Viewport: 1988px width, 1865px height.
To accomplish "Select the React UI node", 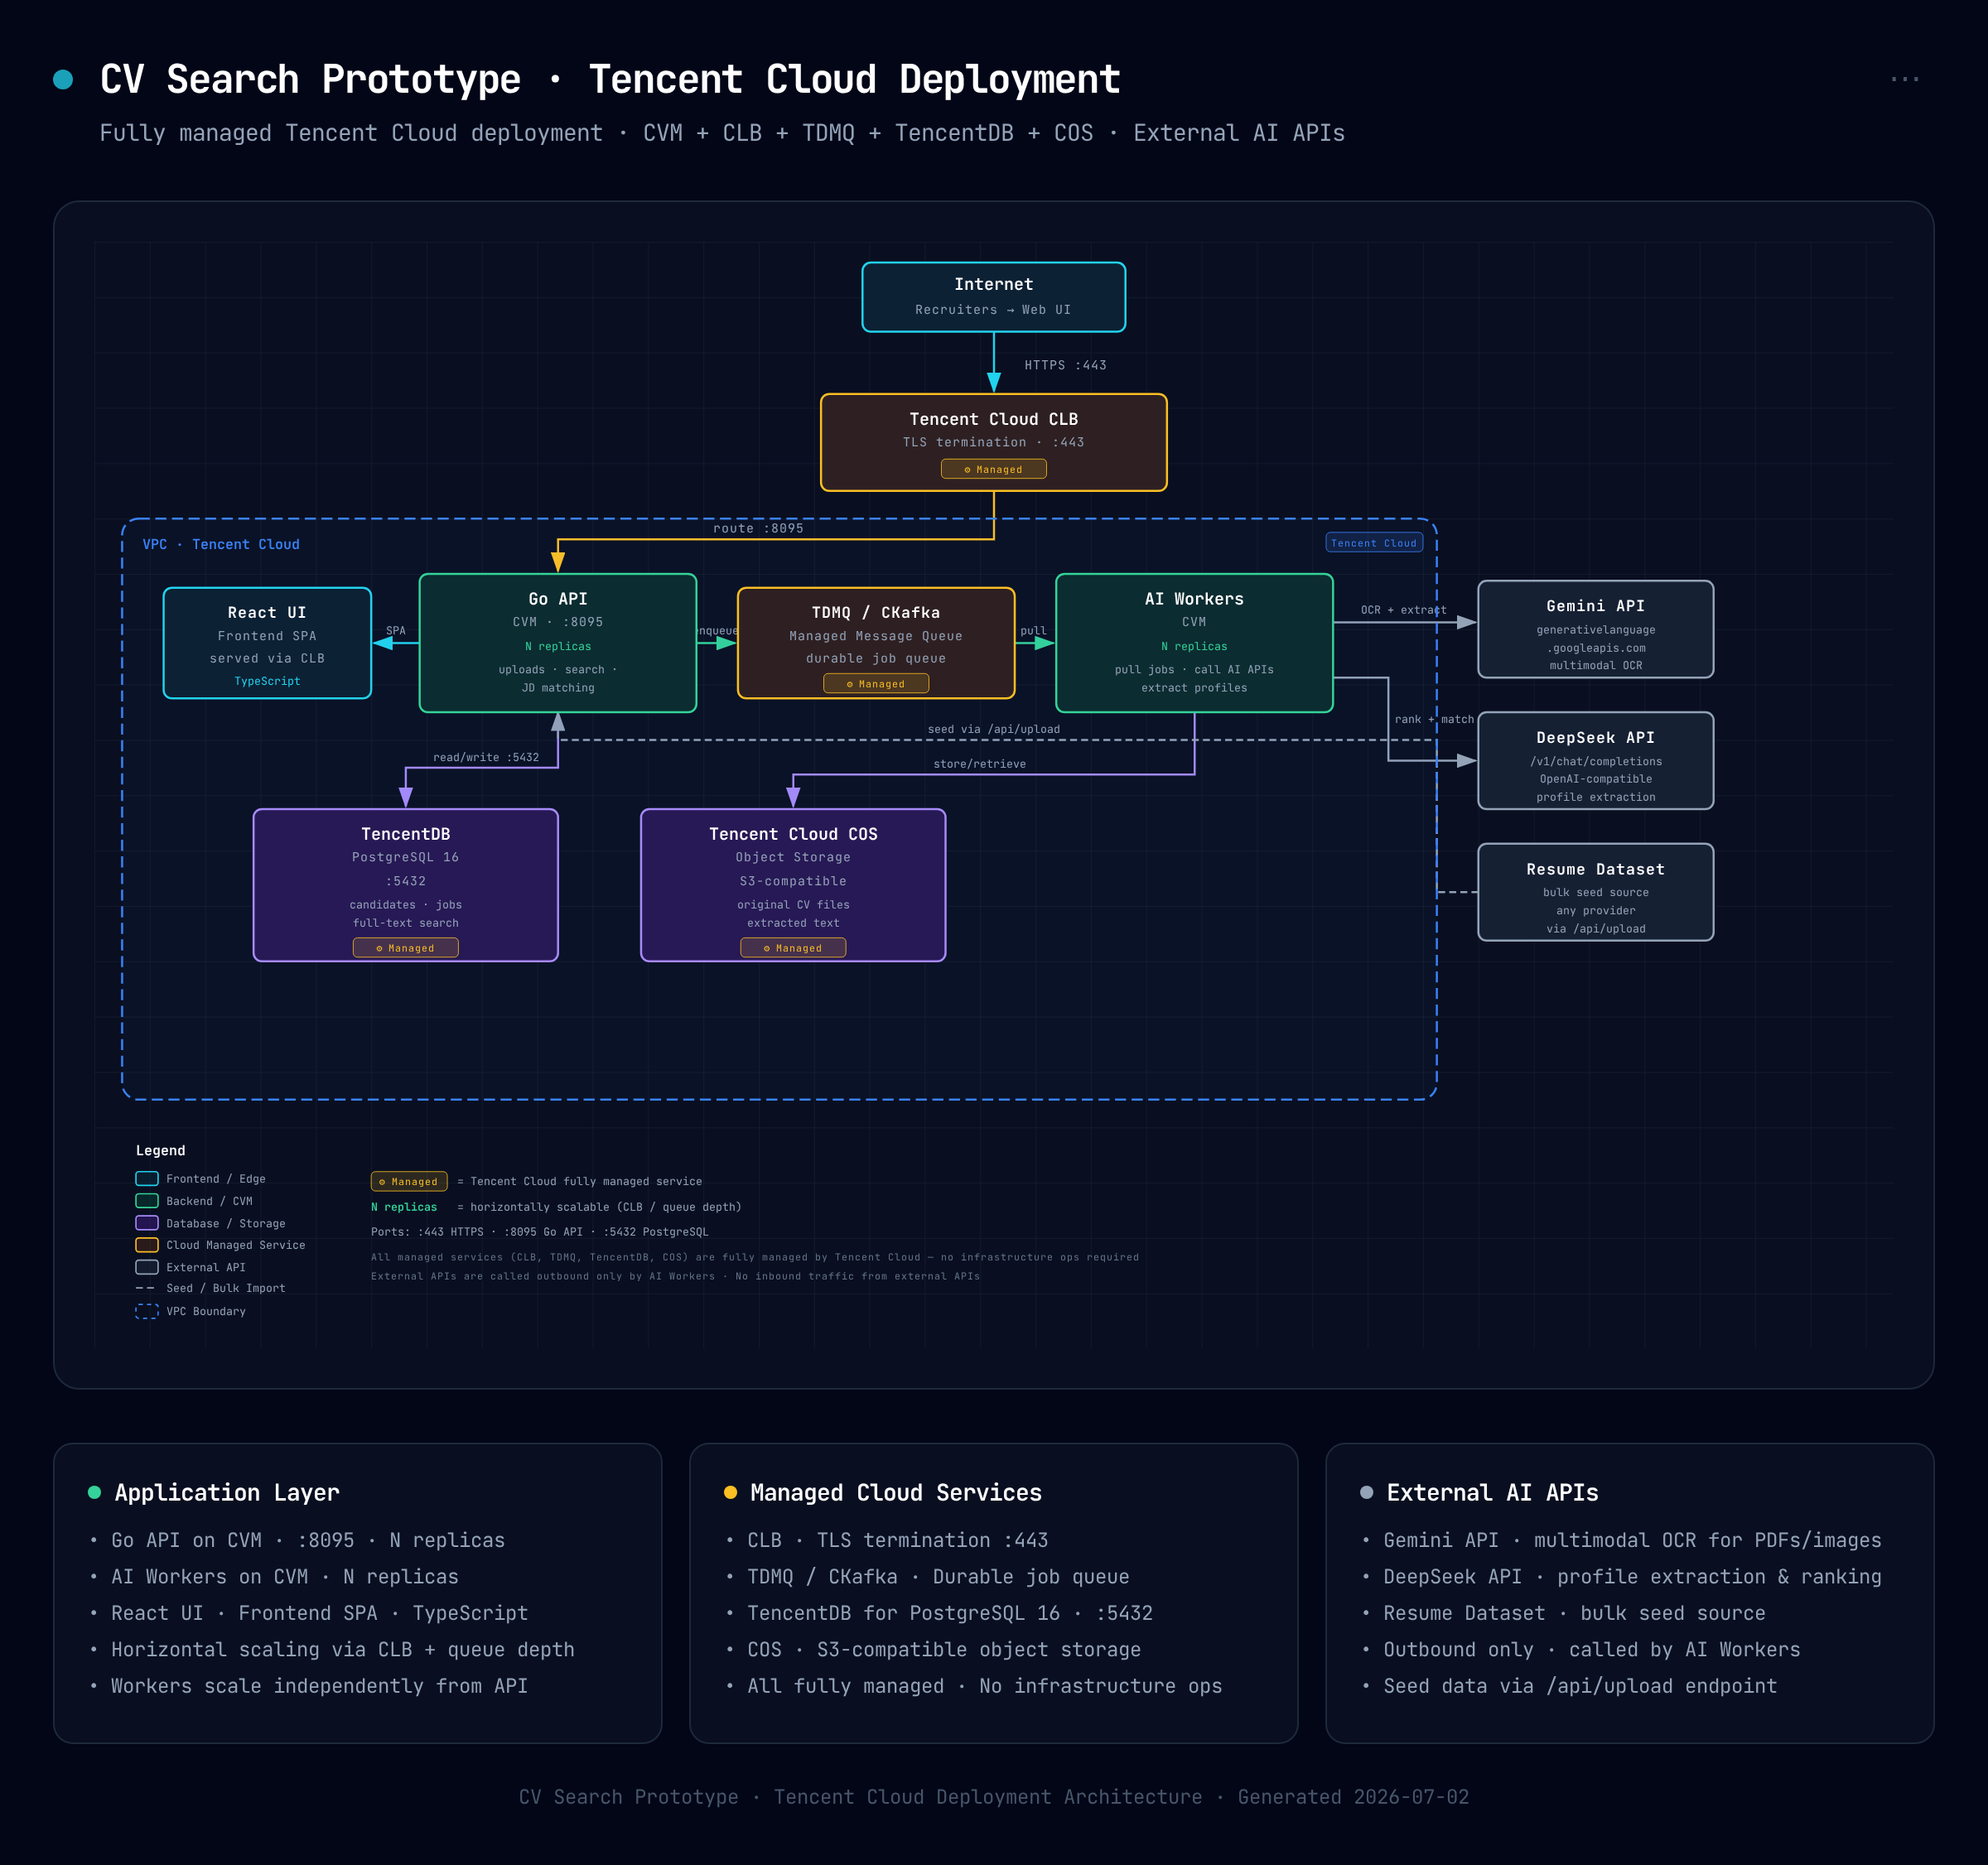I will pos(267,643).
